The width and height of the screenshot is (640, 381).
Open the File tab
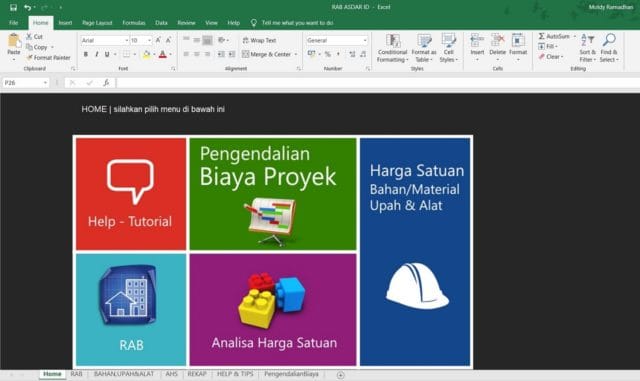tap(13, 23)
